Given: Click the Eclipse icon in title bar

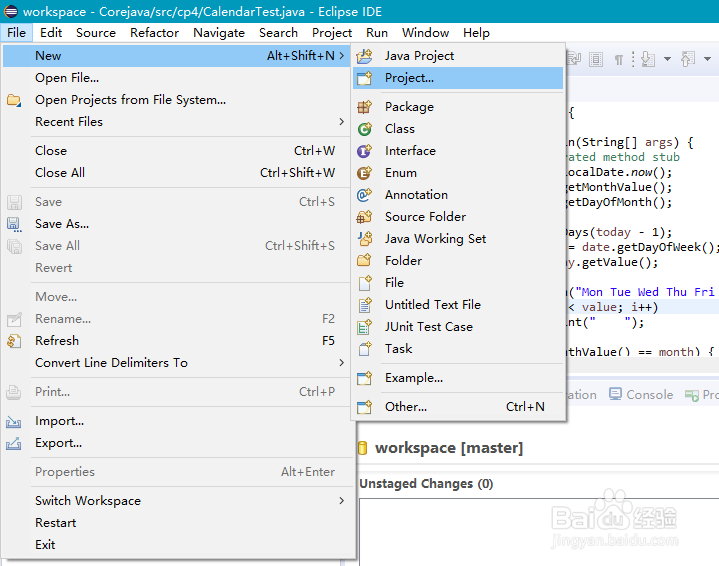Looking at the screenshot, I should click(11, 11).
